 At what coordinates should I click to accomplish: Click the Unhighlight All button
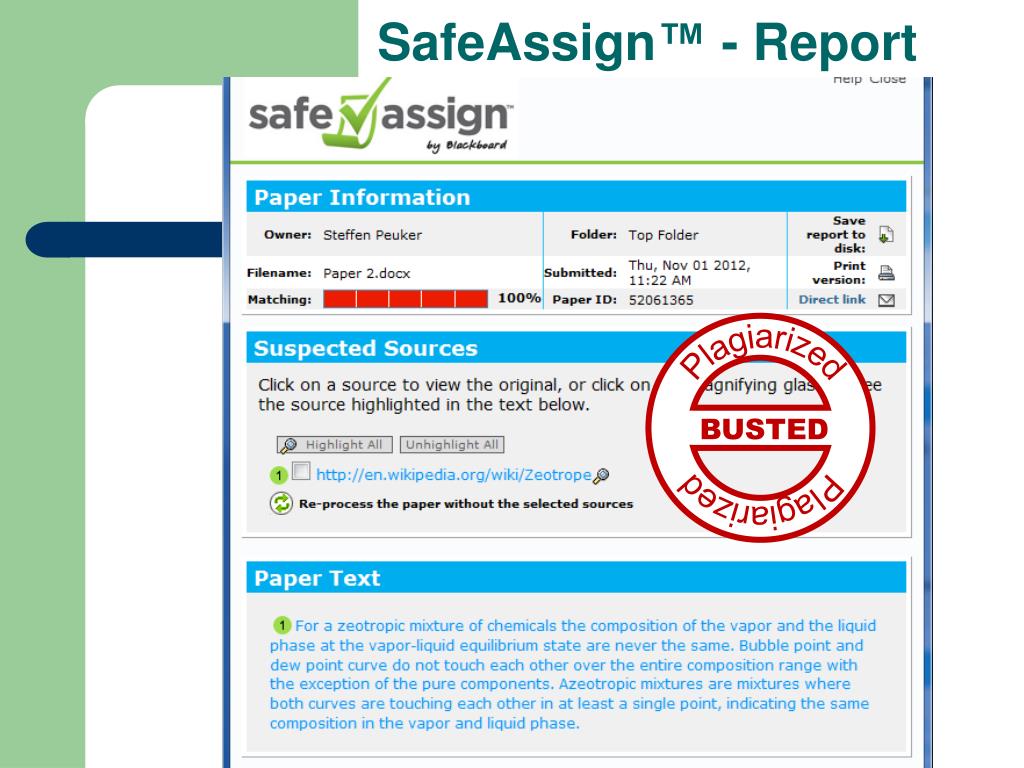tap(452, 445)
